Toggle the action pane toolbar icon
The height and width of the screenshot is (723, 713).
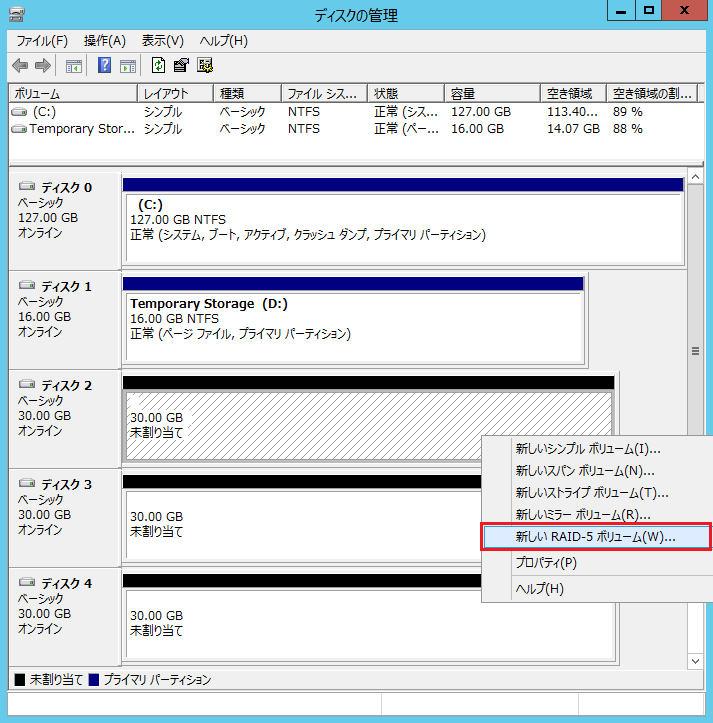(x=128, y=66)
